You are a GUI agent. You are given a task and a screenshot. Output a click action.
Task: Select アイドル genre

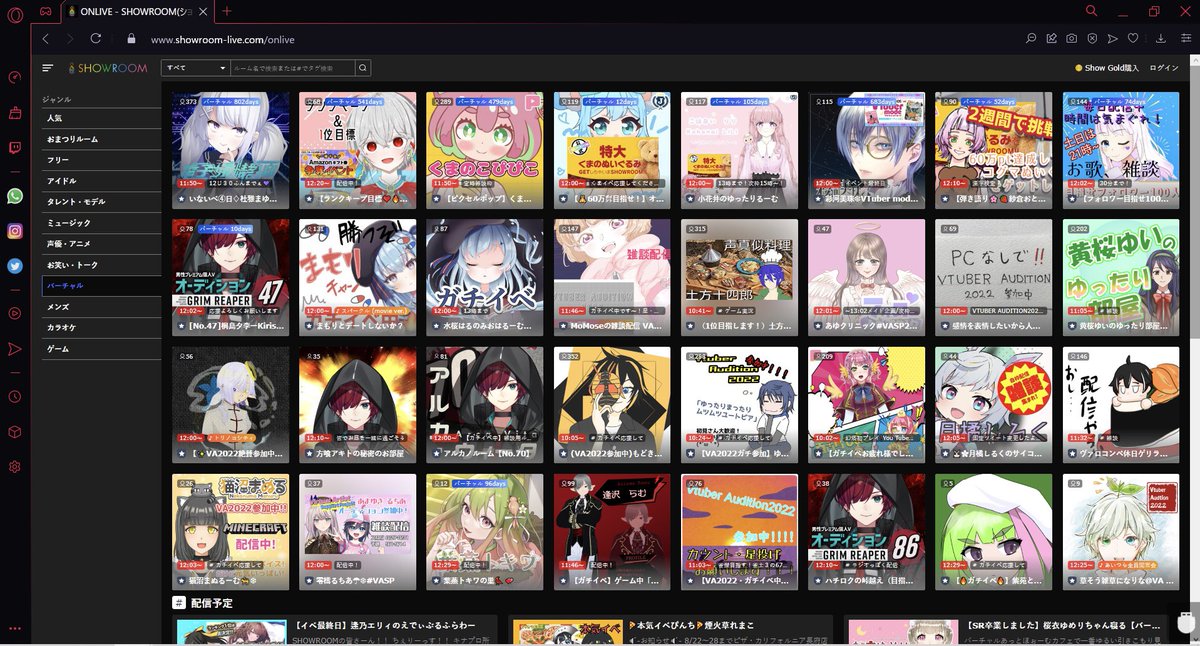[101, 181]
